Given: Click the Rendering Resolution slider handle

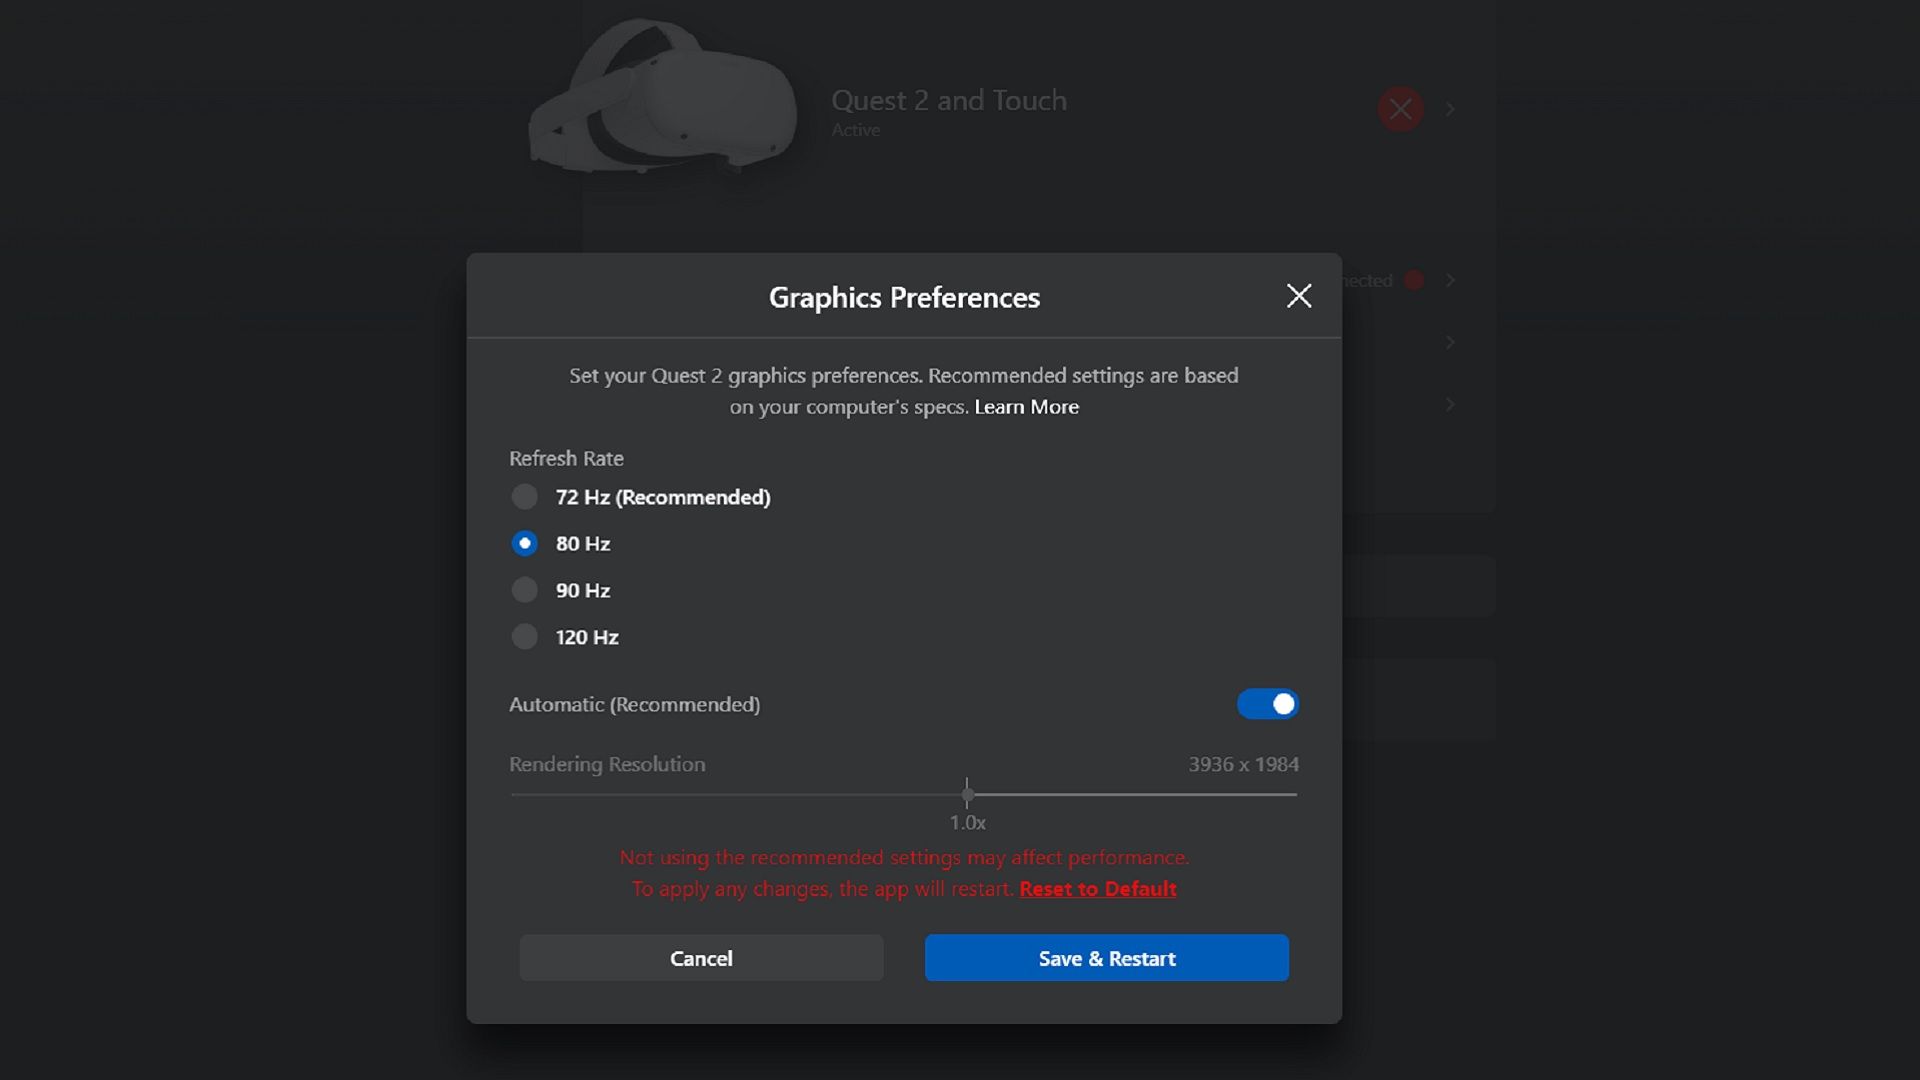Looking at the screenshot, I should pos(967,795).
